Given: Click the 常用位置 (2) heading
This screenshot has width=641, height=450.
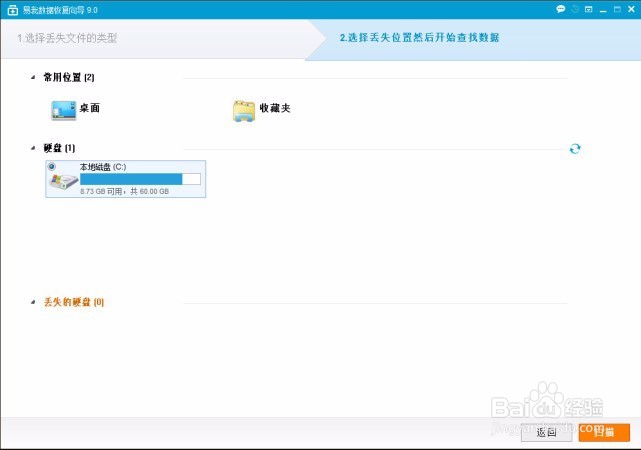Looking at the screenshot, I should (69, 77).
